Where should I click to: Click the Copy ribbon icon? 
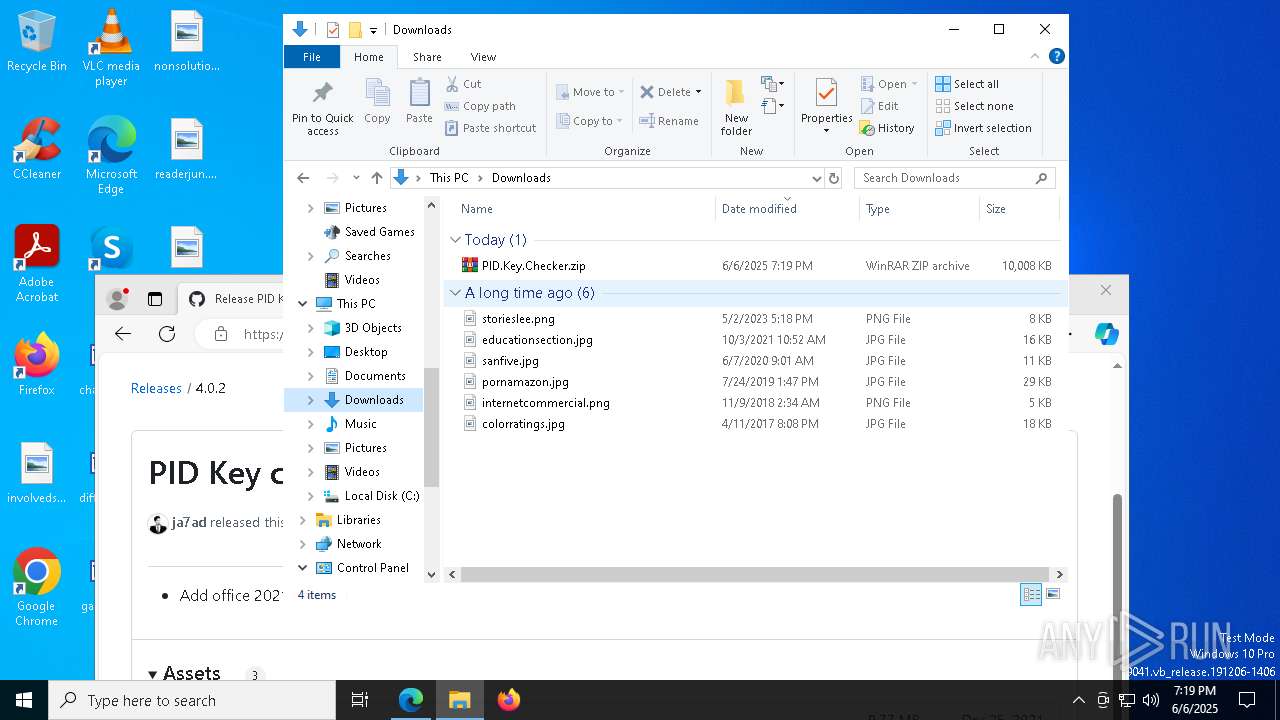377,101
